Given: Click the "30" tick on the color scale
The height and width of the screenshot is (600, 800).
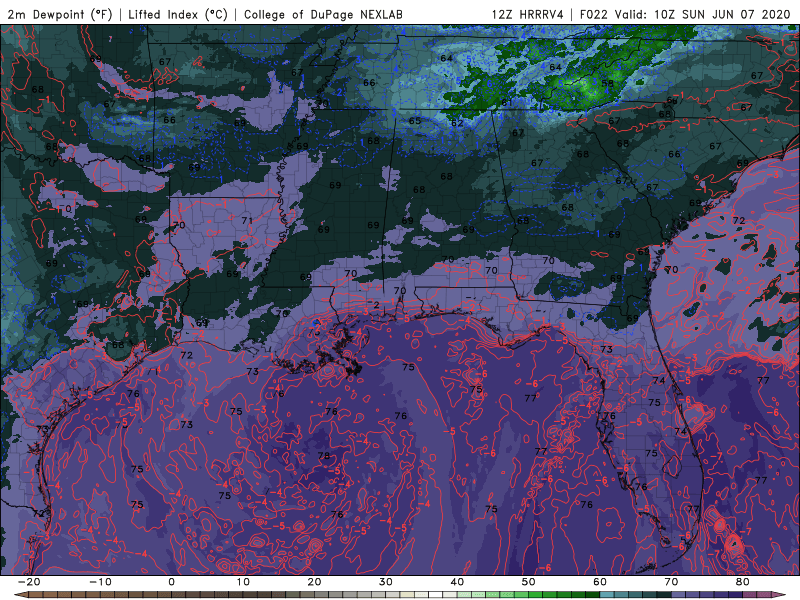Looking at the screenshot, I should (x=386, y=582).
